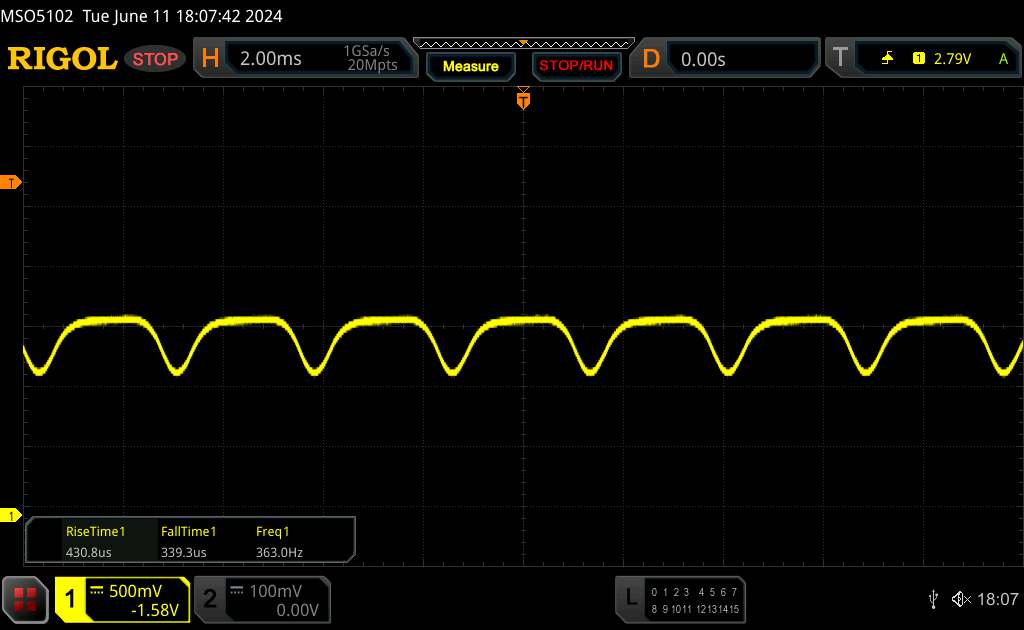Select the RiseTime1 measurement of 430.8us
This screenshot has height=630, width=1024.
pos(95,541)
